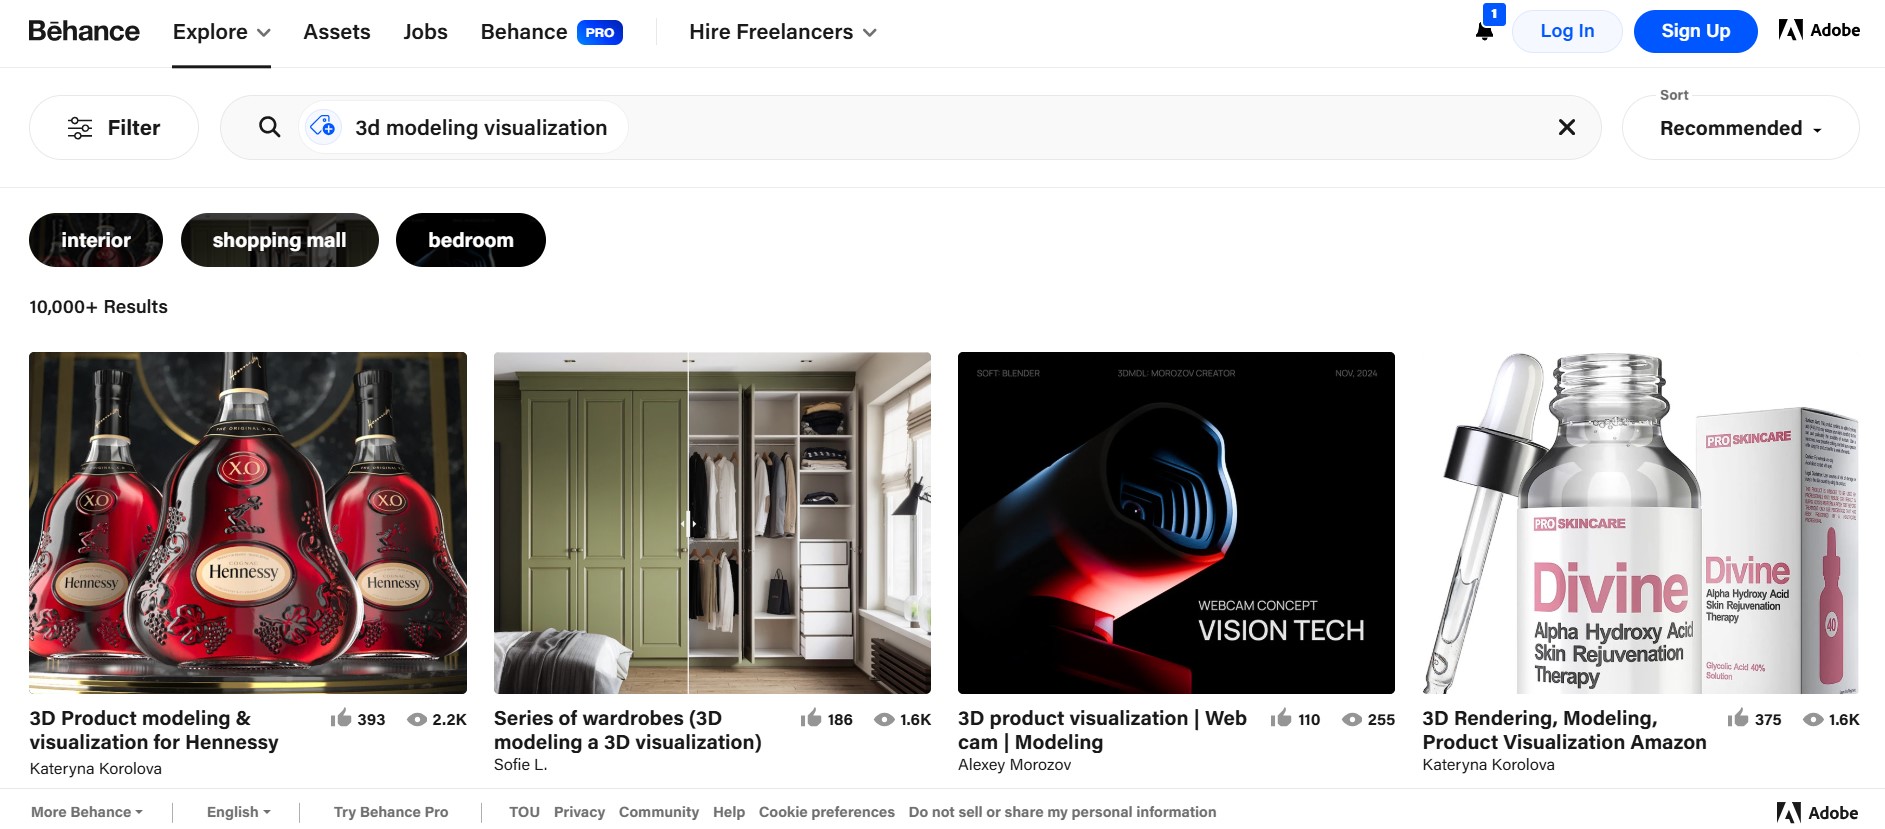
Task: Open the green wardrobe project thumbnail
Action: pyautogui.click(x=712, y=523)
